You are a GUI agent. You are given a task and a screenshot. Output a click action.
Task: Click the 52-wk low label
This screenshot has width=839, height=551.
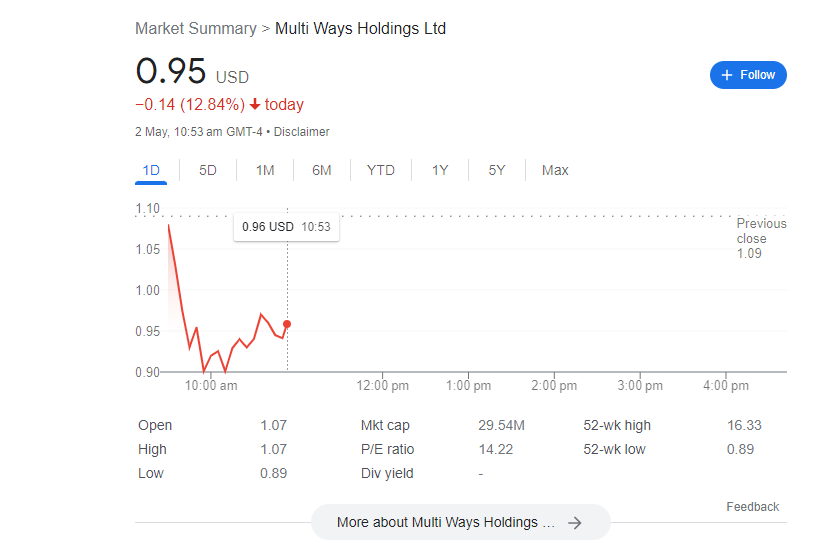coord(614,449)
